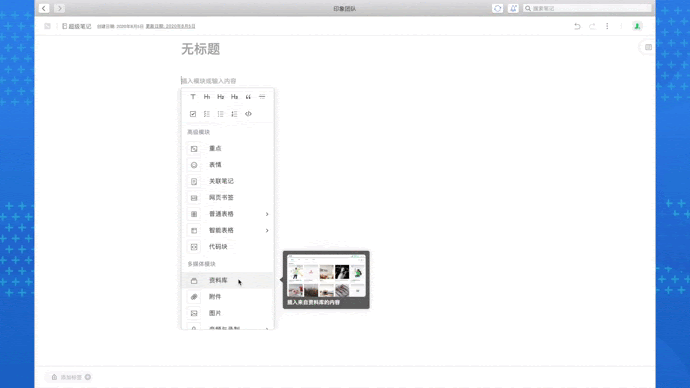Click the 普通表格 table icon
The width and height of the screenshot is (690, 388).
(194, 214)
